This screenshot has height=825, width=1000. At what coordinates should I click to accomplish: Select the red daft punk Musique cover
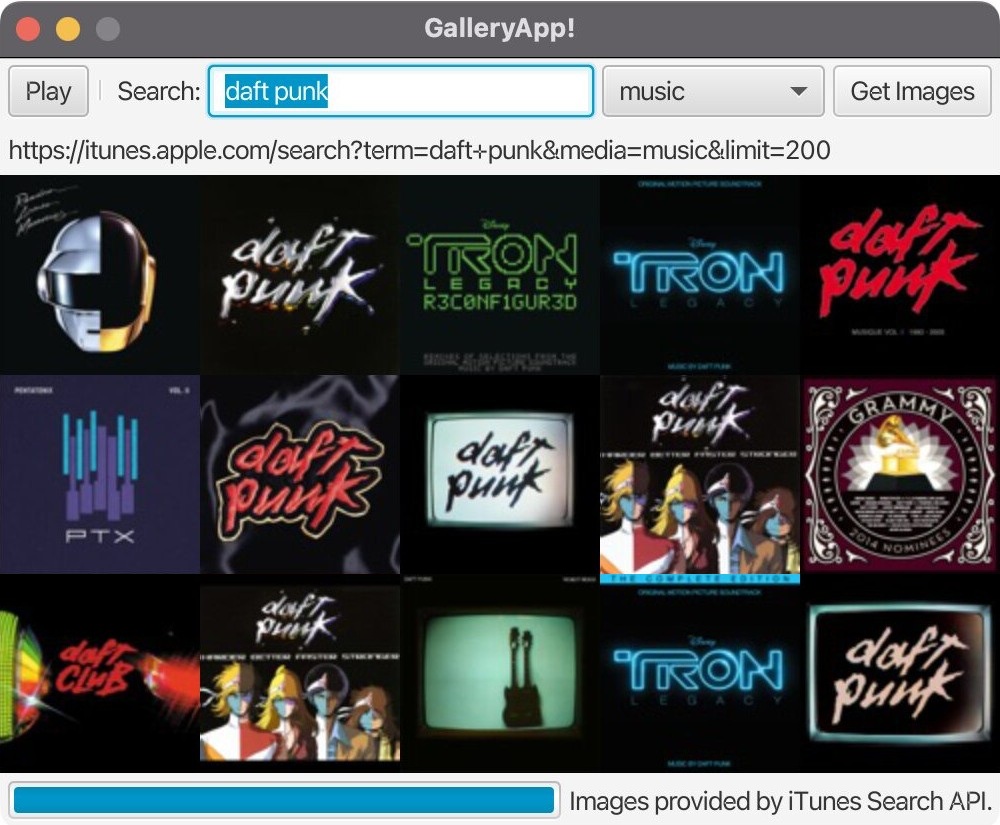[900, 275]
